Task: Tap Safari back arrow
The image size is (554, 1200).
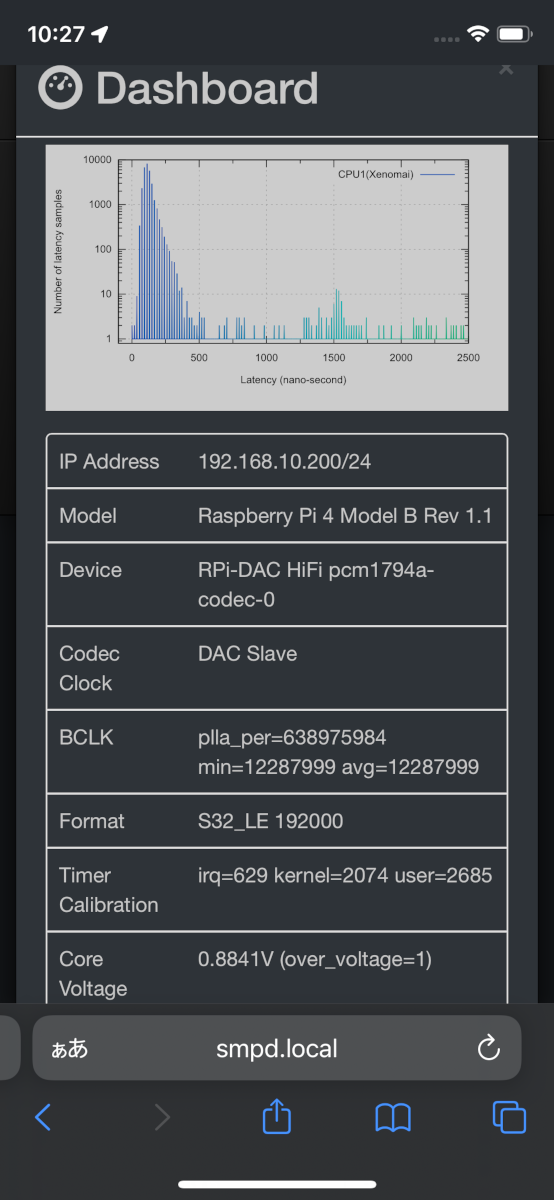Action: [x=42, y=1117]
